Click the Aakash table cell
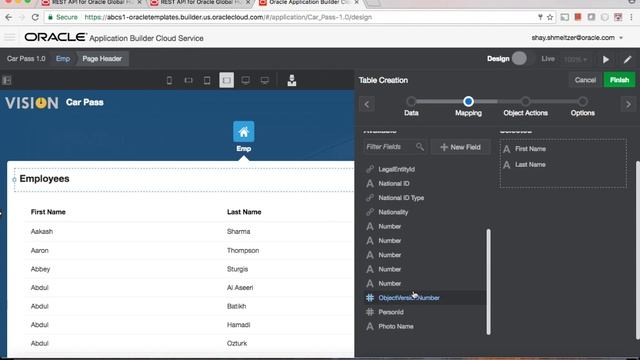The height and width of the screenshot is (360, 640). coord(42,231)
